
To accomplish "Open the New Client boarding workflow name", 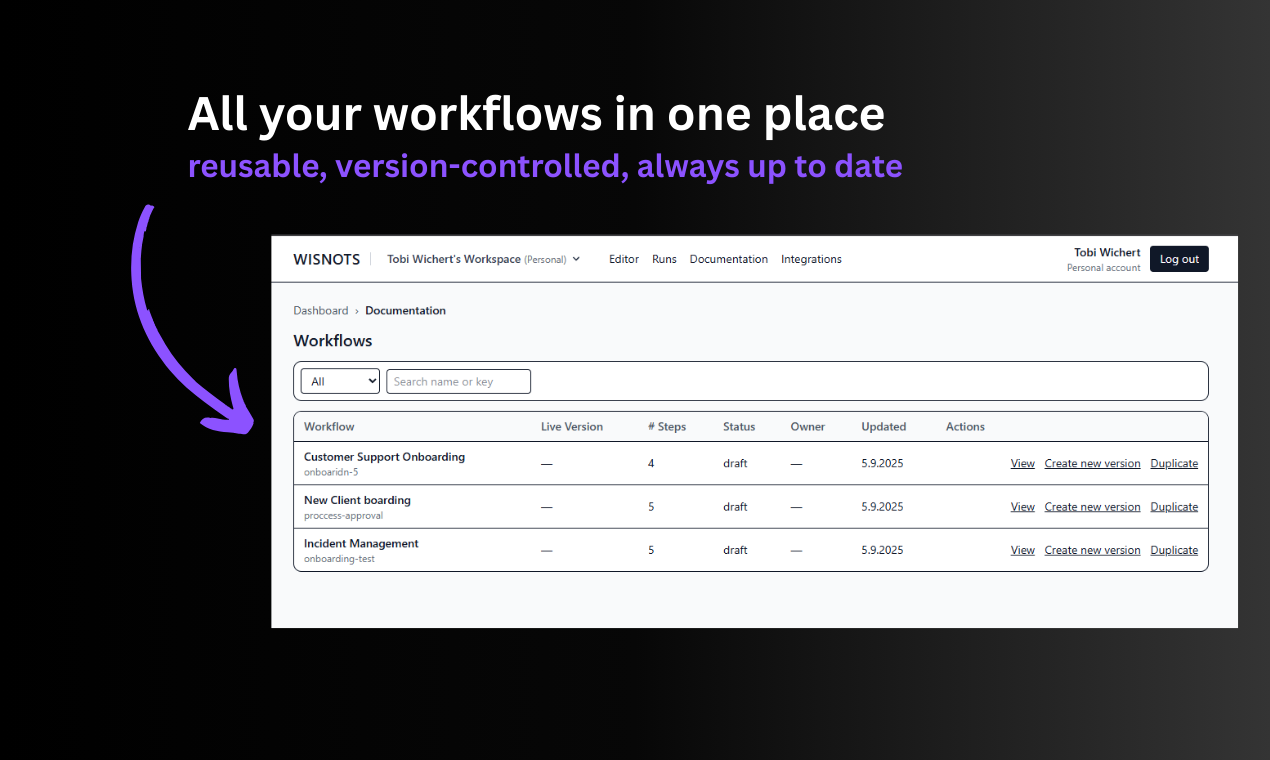I will (357, 500).
